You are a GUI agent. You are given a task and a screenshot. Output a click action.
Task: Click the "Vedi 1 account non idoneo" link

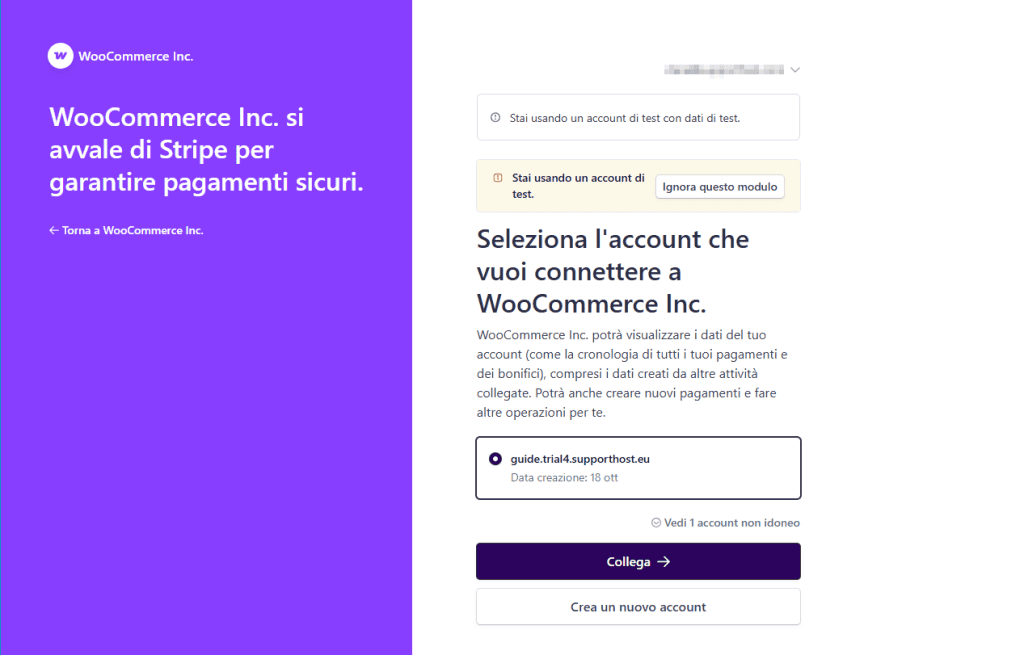[x=732, y=522]
